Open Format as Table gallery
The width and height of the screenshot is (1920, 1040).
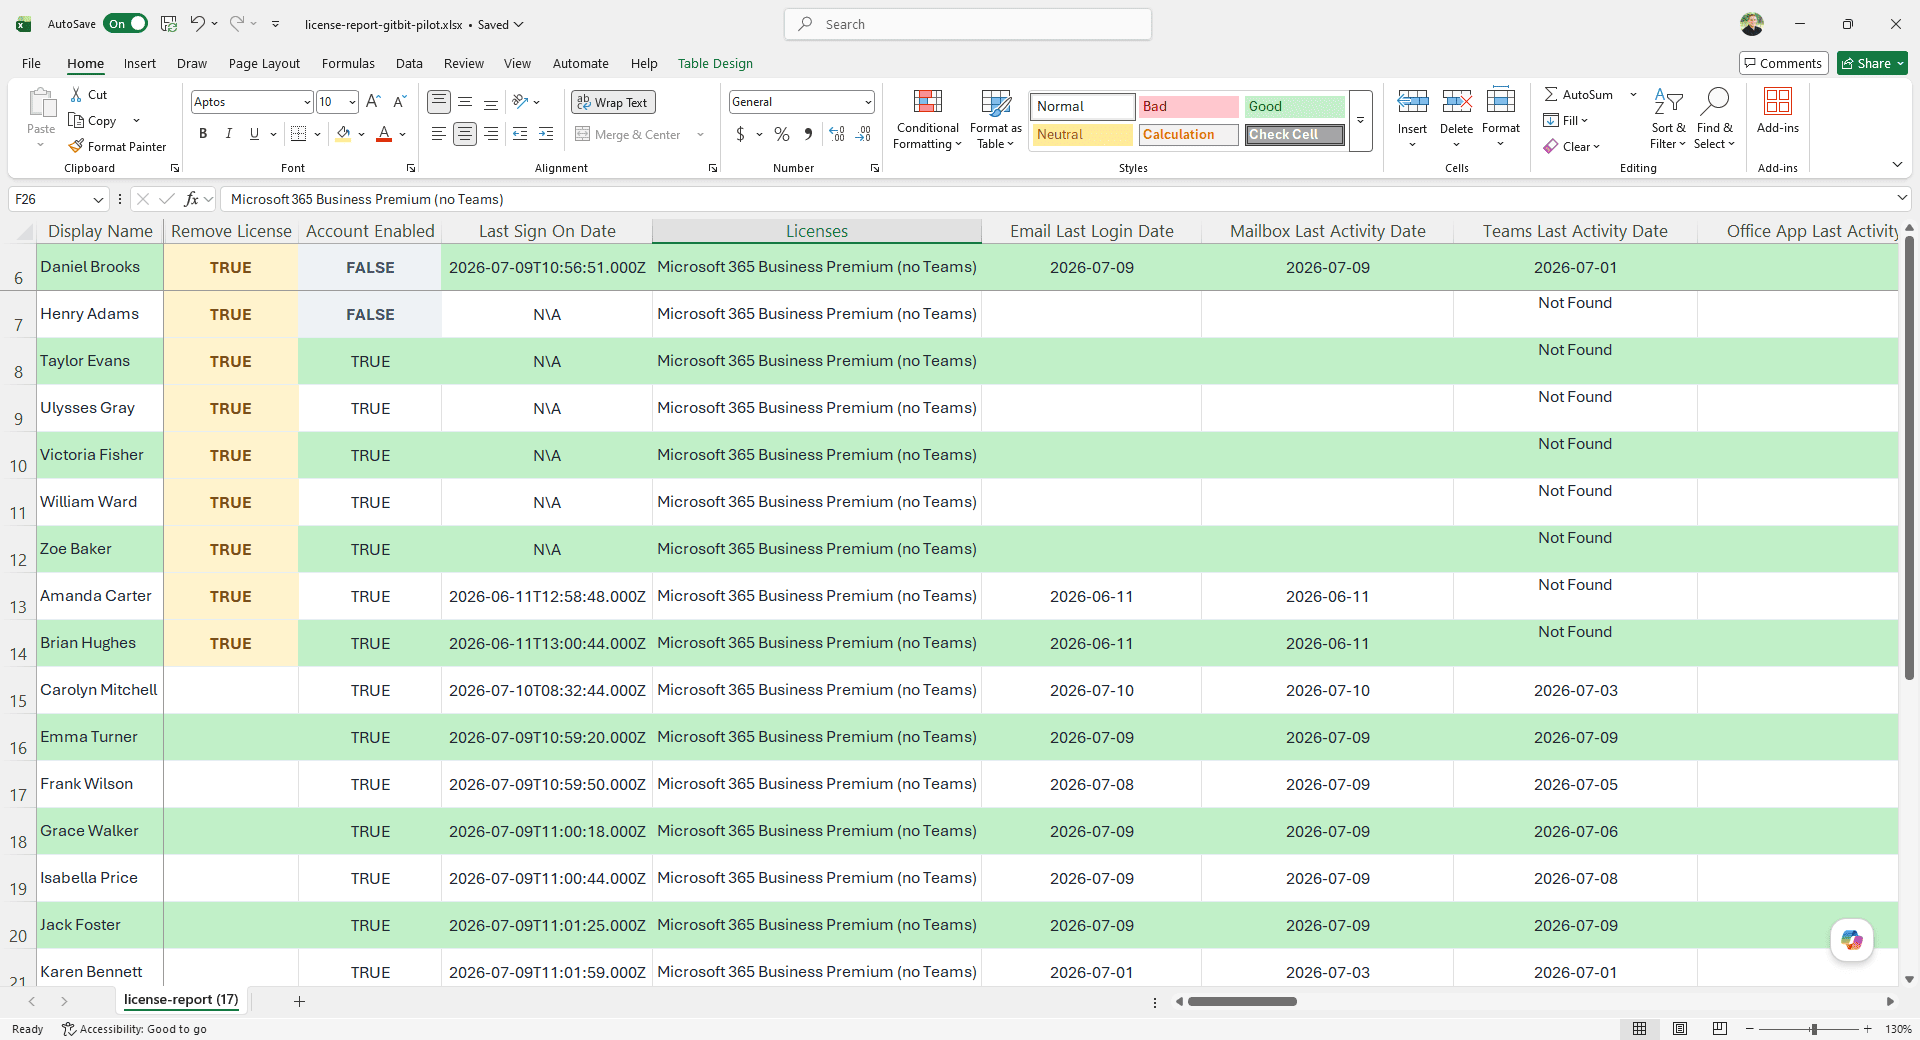(x=996, y=120)
